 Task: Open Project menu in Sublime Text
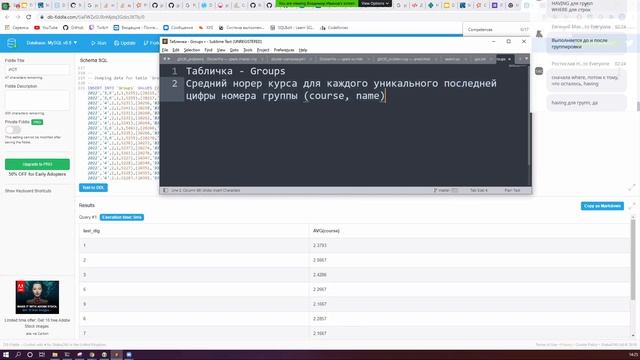pyautogui.click(x=263, y=50)
